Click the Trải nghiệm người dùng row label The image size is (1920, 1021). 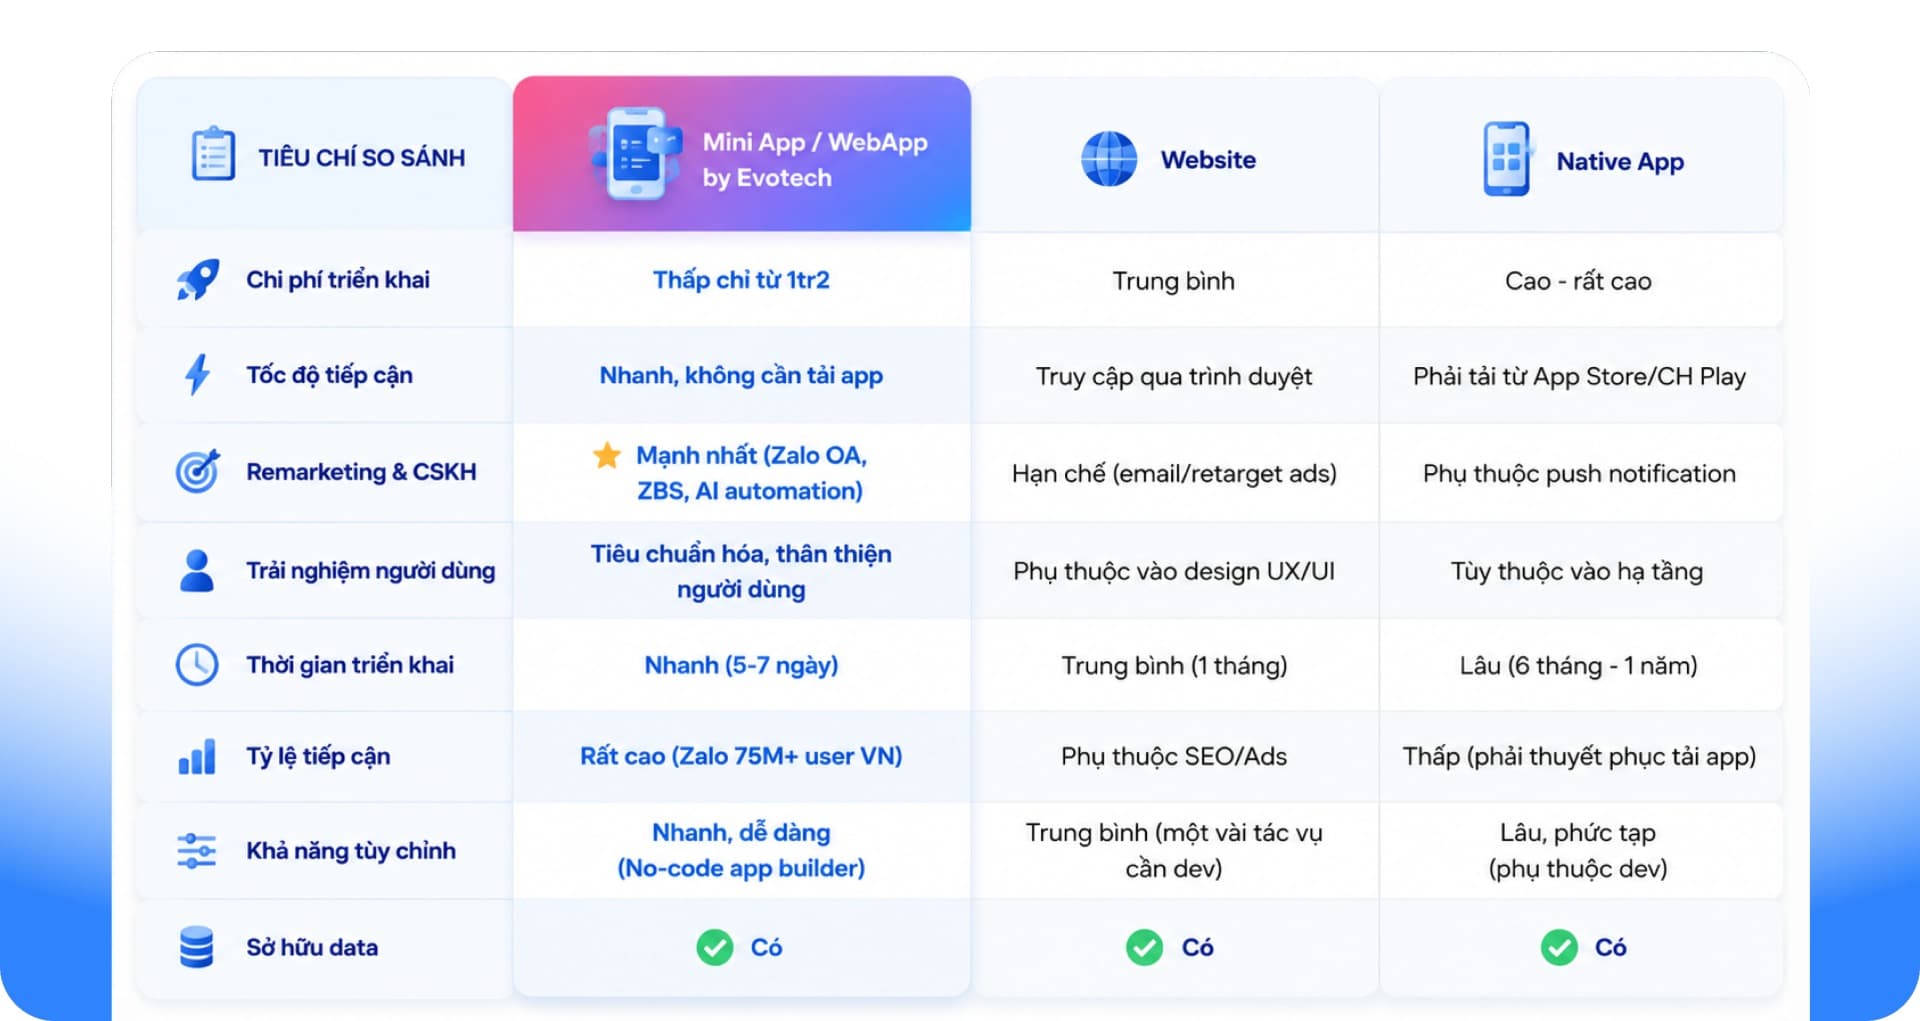coord(371,571)
